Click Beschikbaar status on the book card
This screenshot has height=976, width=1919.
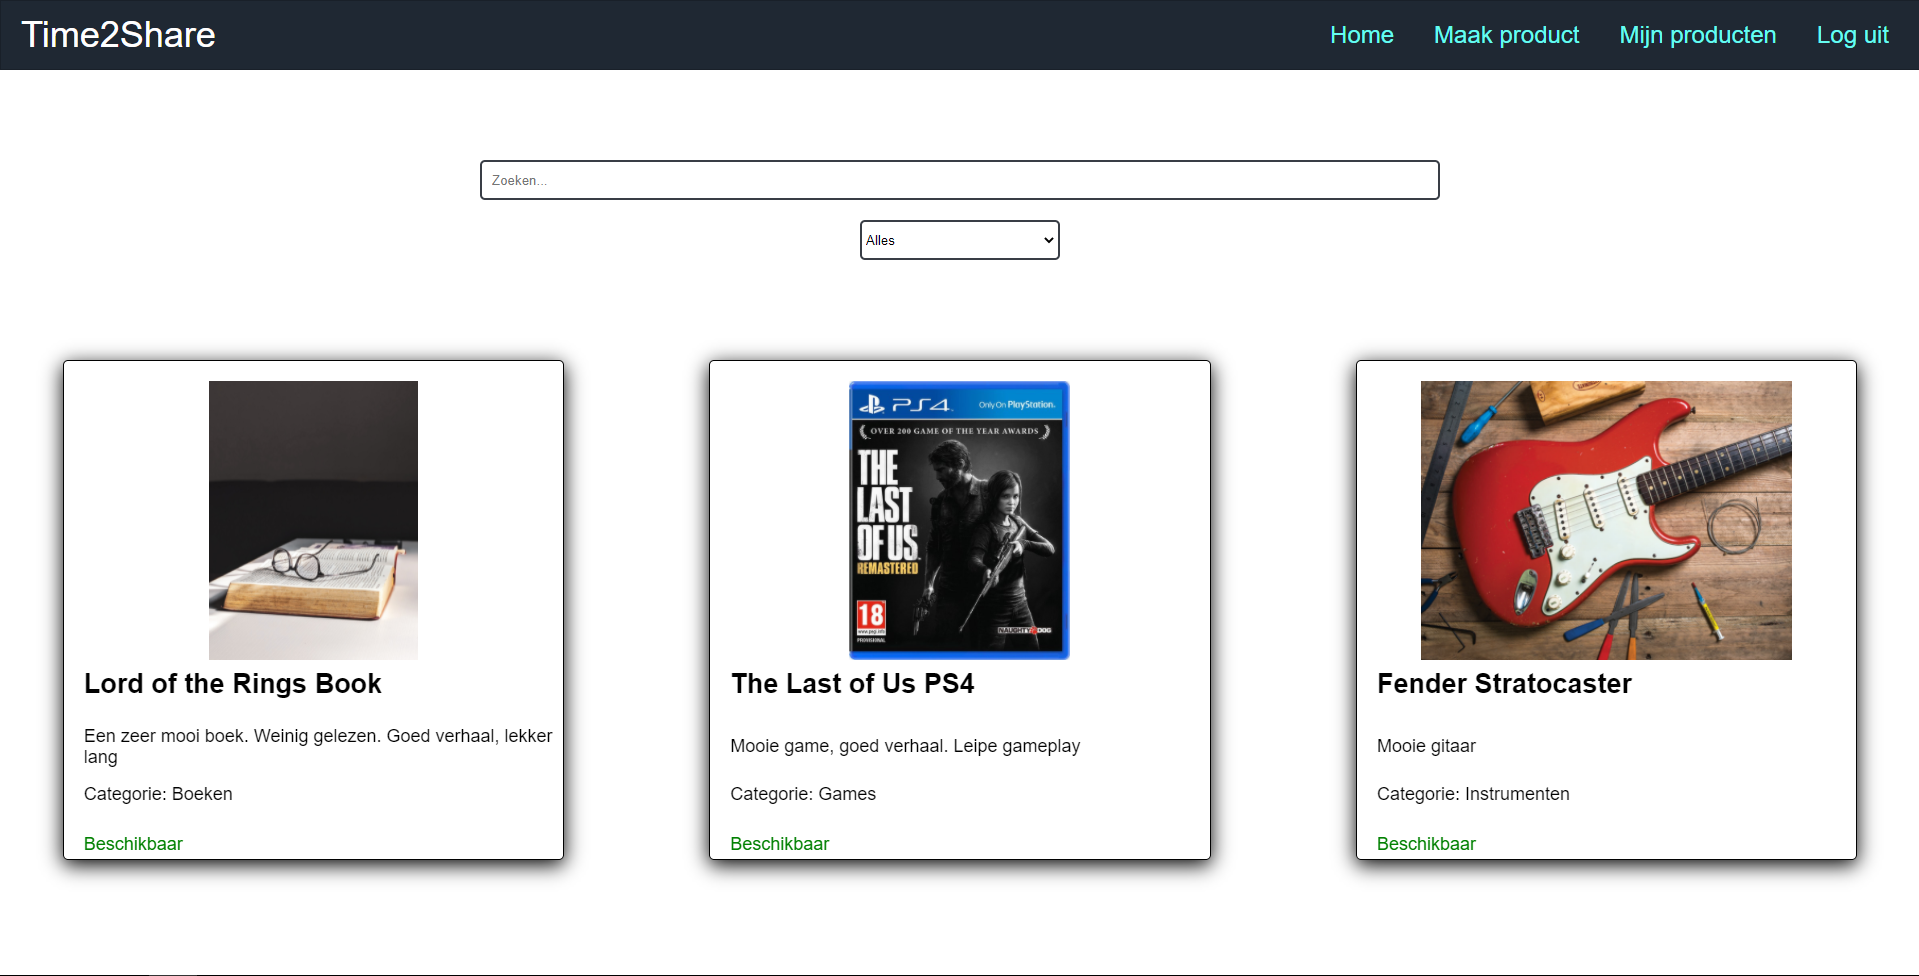pos(133,844)
